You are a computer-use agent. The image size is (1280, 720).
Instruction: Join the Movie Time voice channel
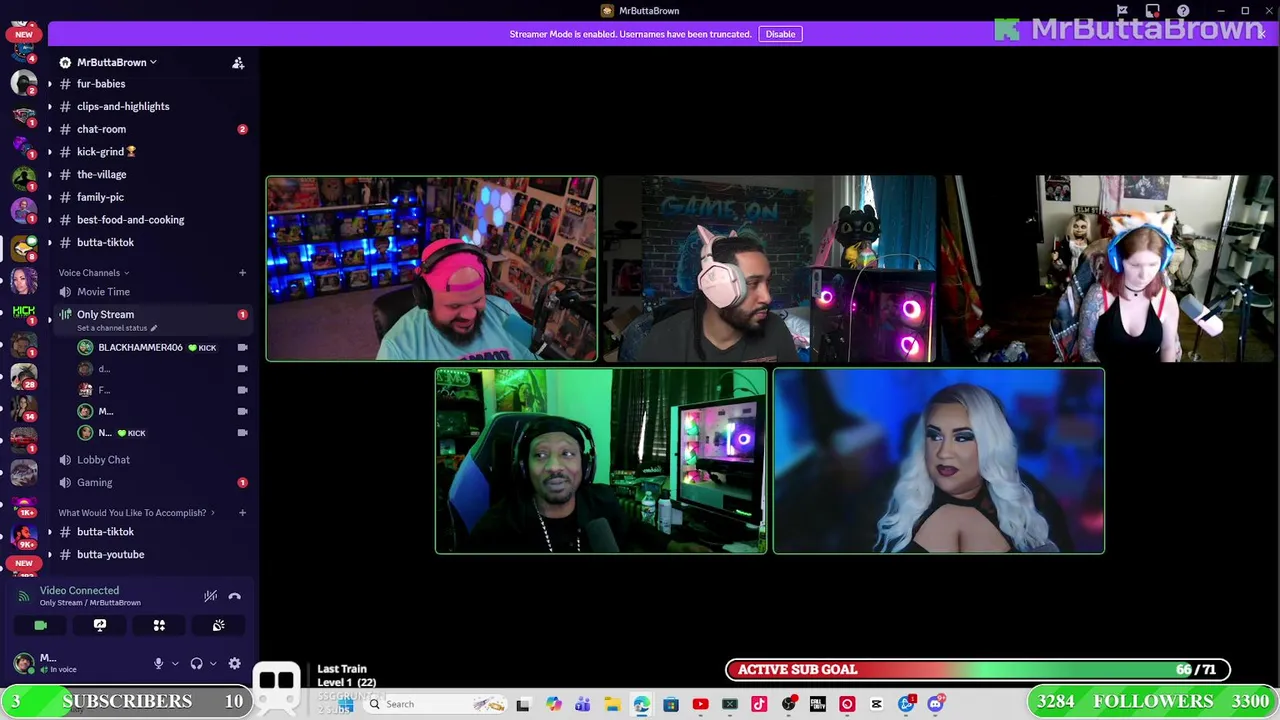pyautogui.click(x=103, y=292)
